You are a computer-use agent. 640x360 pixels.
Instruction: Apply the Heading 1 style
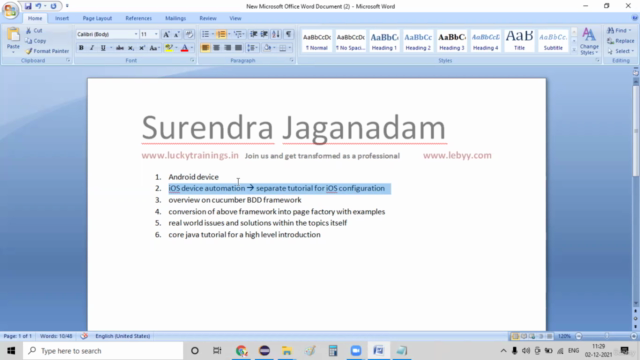[384, 41]
